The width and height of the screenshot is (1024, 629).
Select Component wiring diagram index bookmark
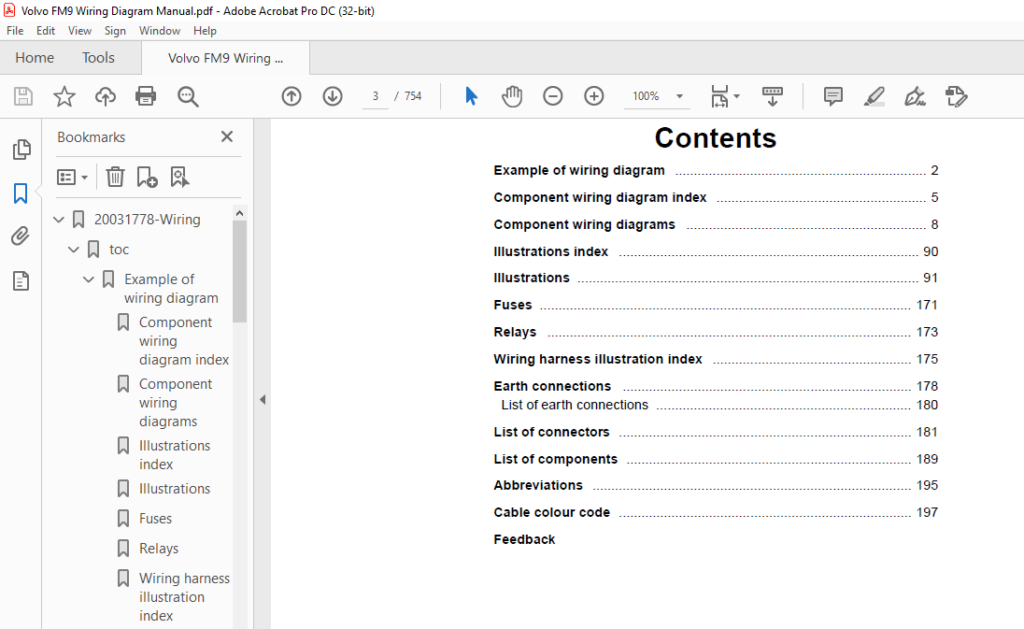tap(184, 341)
